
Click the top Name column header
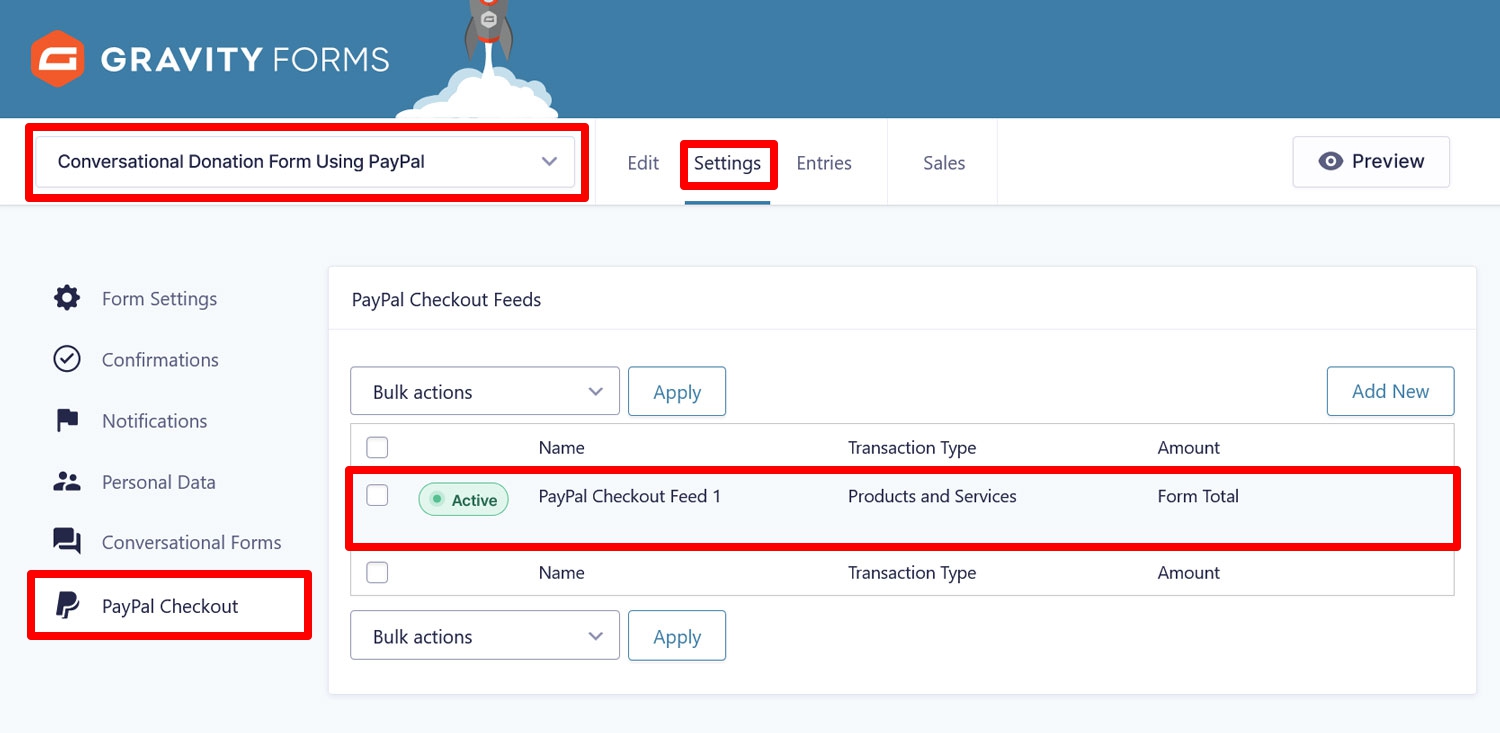[561, 447]
